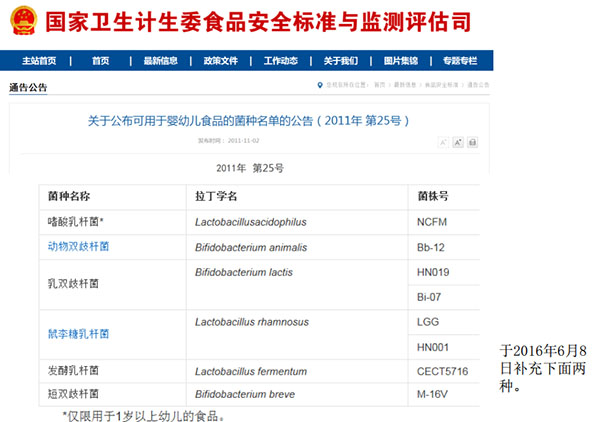Screen dimensions: 600x422
Task: Increase font size with A+ icon
Action: coord(458,143)
